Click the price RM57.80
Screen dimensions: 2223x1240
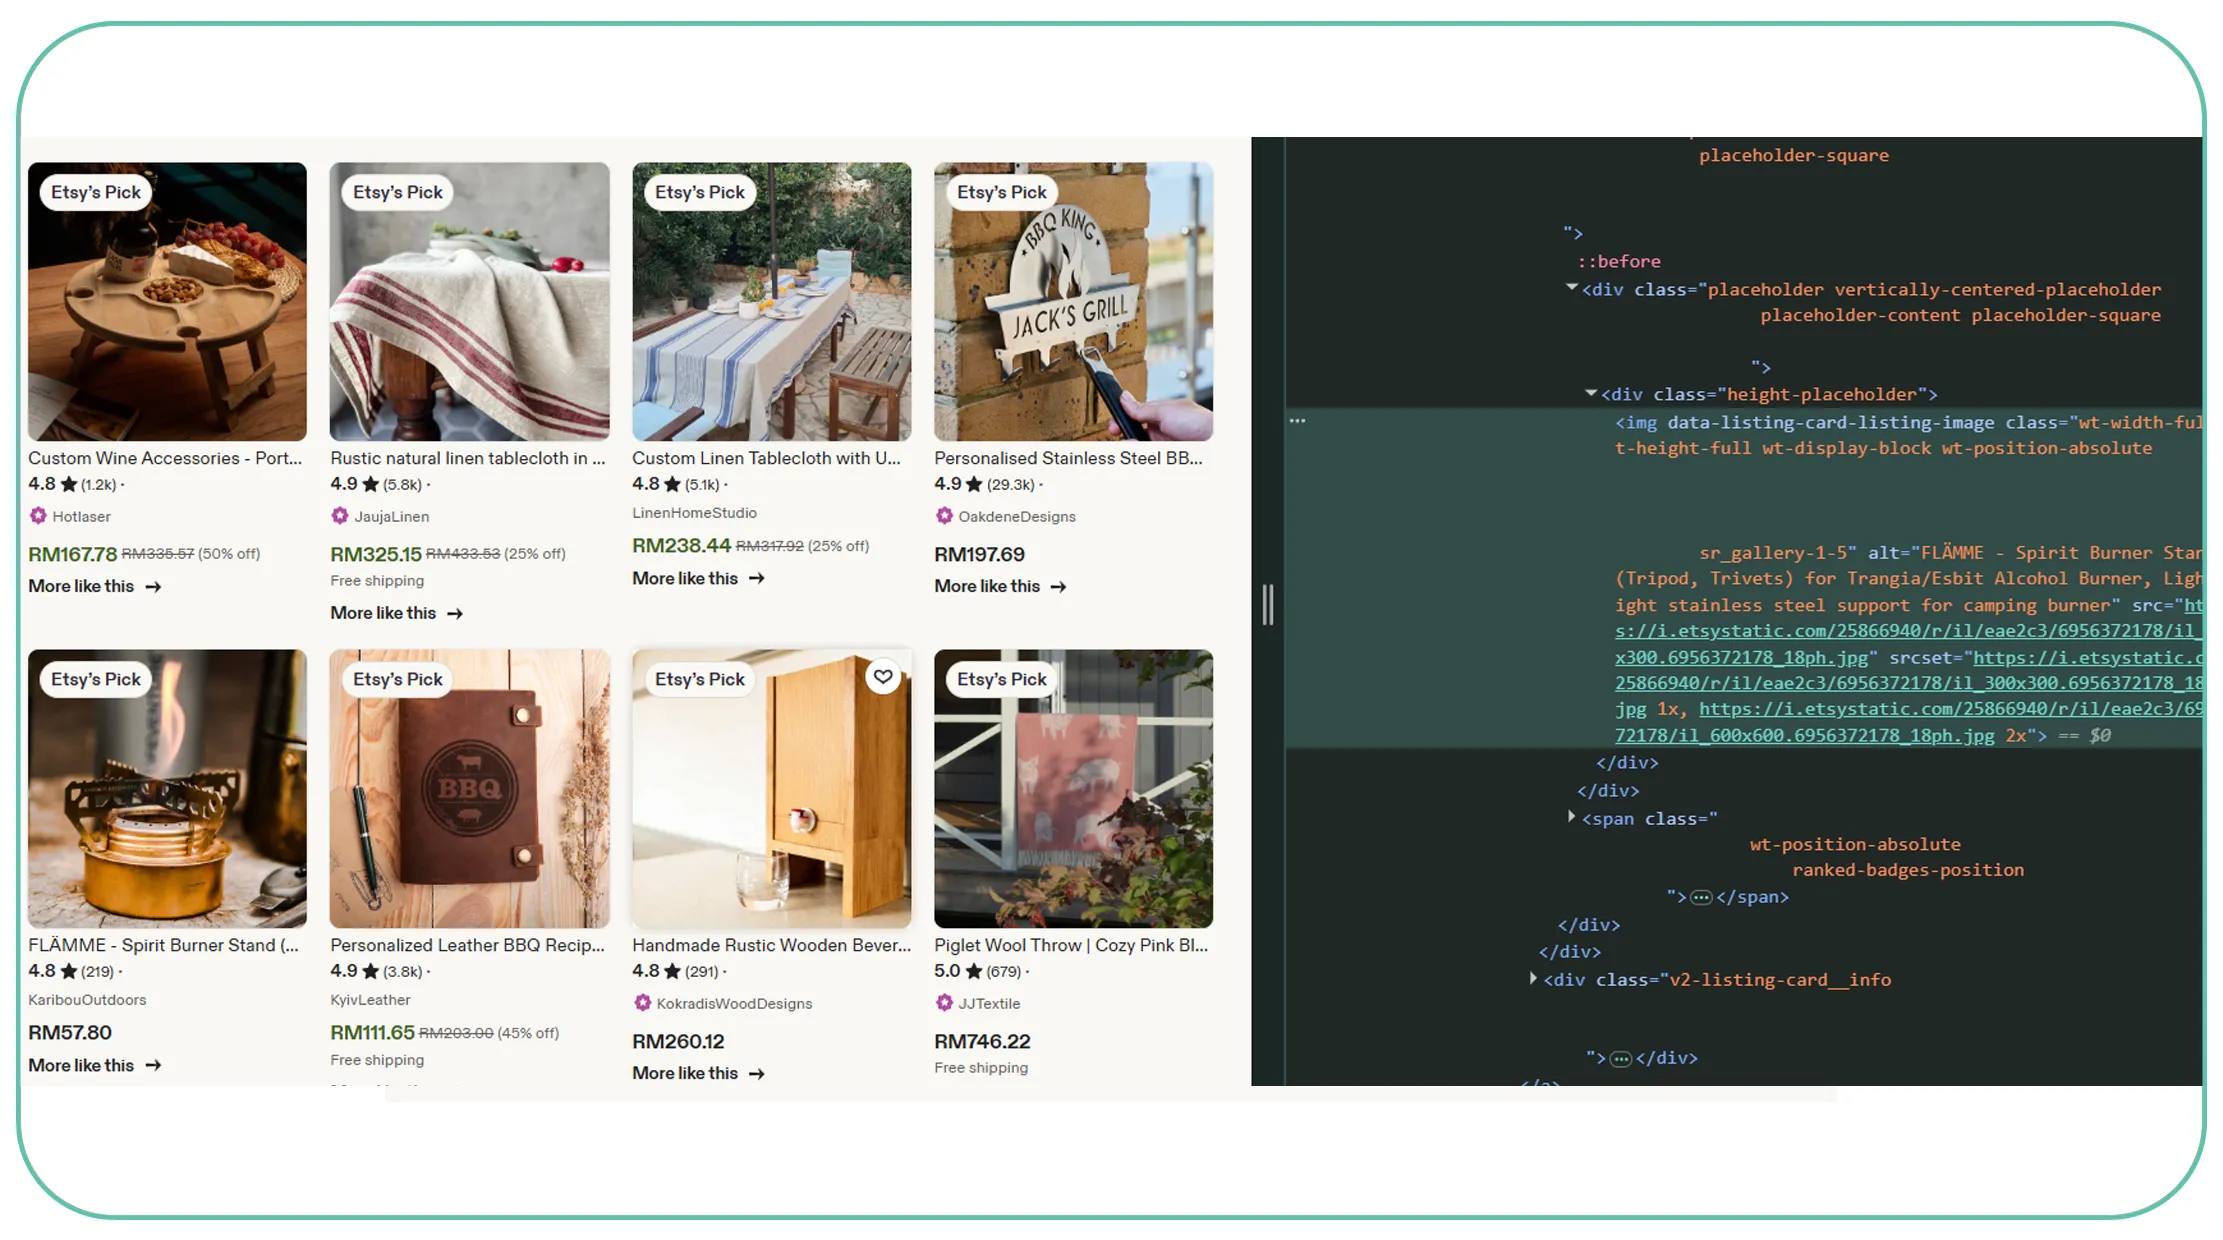pos(70,1032)
